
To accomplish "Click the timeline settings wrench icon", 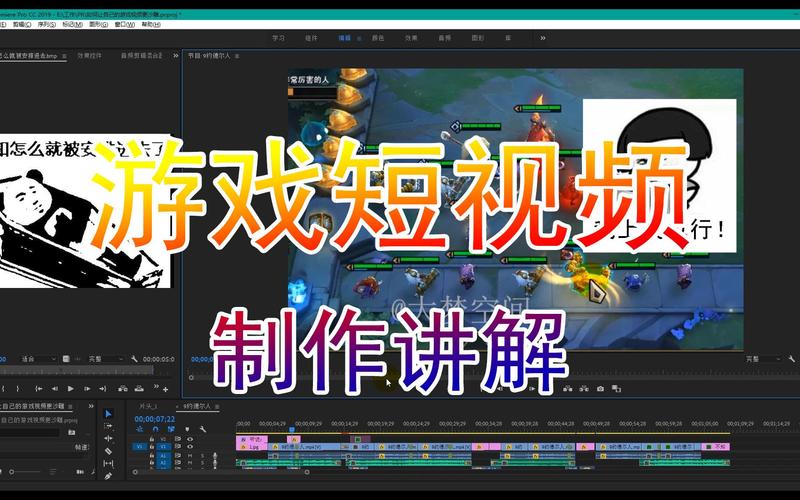I will pyautogui.click(x=203, y=430).
